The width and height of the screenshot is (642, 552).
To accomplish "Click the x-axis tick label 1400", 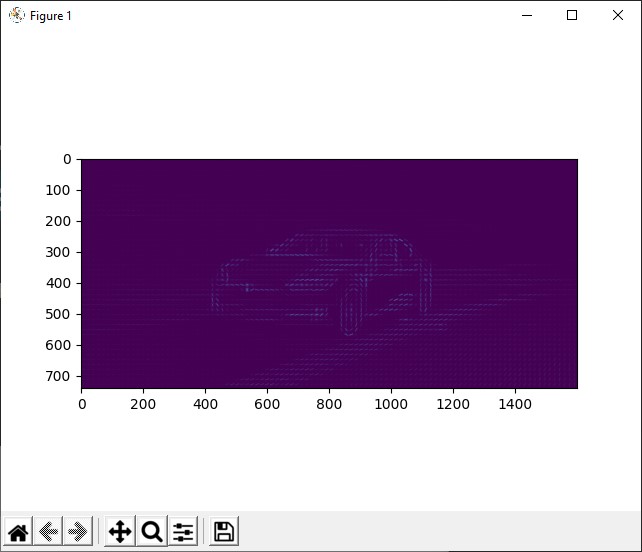I will click(x=515, y=404).
